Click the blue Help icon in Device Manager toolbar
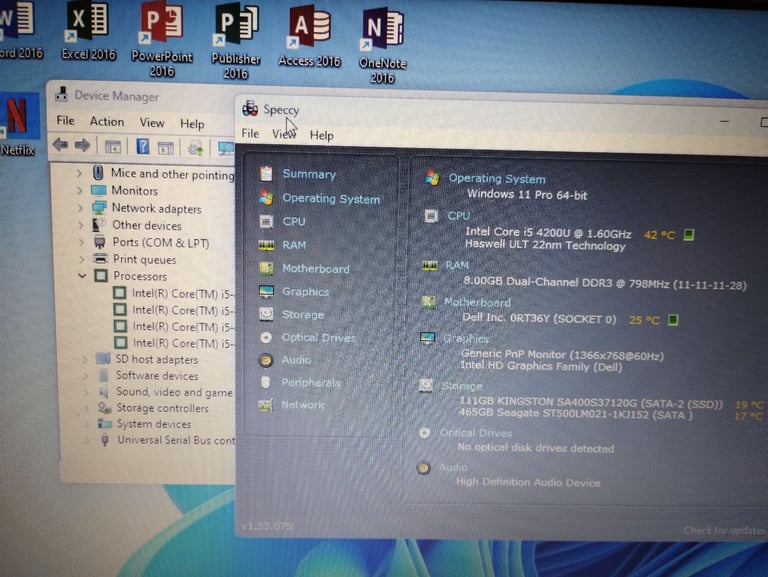 (143, 146)
